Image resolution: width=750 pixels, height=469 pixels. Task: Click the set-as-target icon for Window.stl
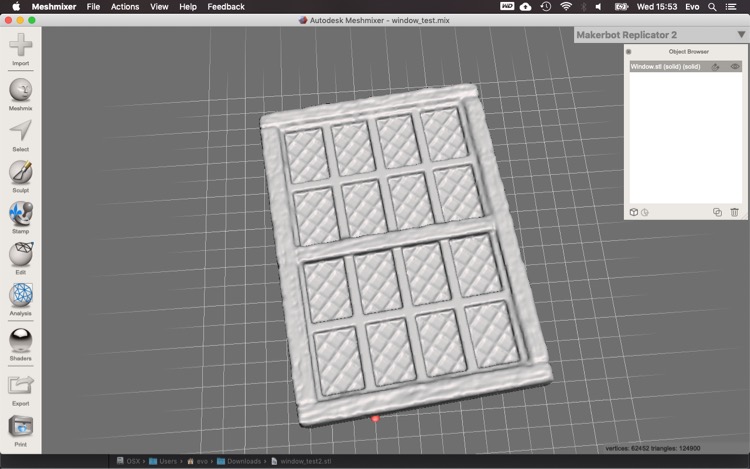point(716,66)
